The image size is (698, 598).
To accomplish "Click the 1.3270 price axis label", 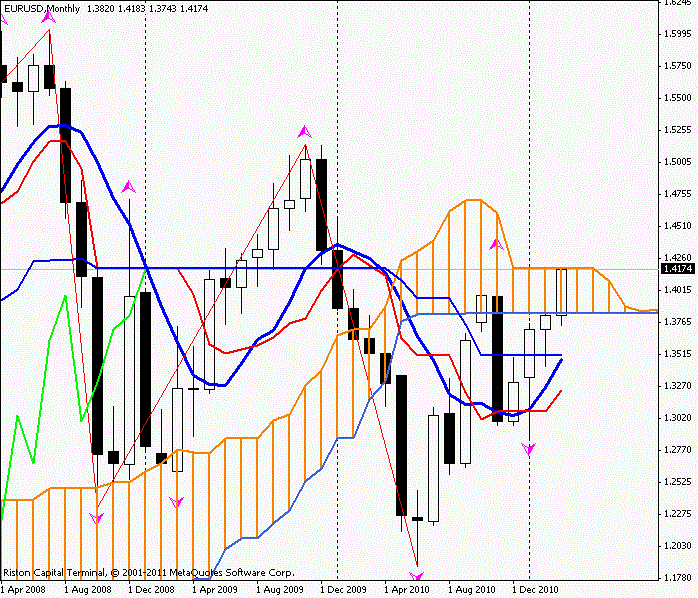I will tap(678, 386).
